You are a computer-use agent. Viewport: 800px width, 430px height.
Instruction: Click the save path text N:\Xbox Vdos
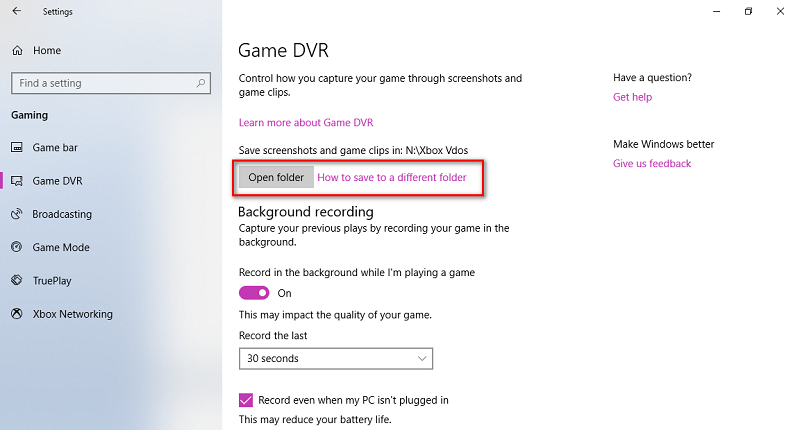pos(437,150)
